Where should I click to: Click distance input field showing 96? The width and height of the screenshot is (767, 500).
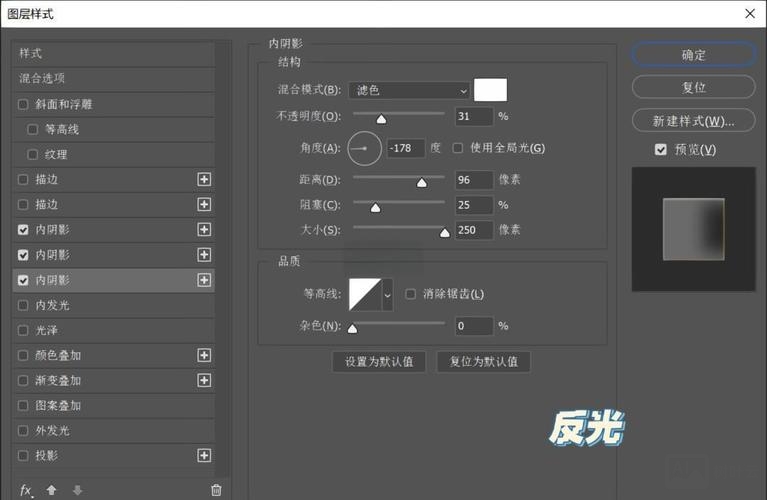coord(474,180)
